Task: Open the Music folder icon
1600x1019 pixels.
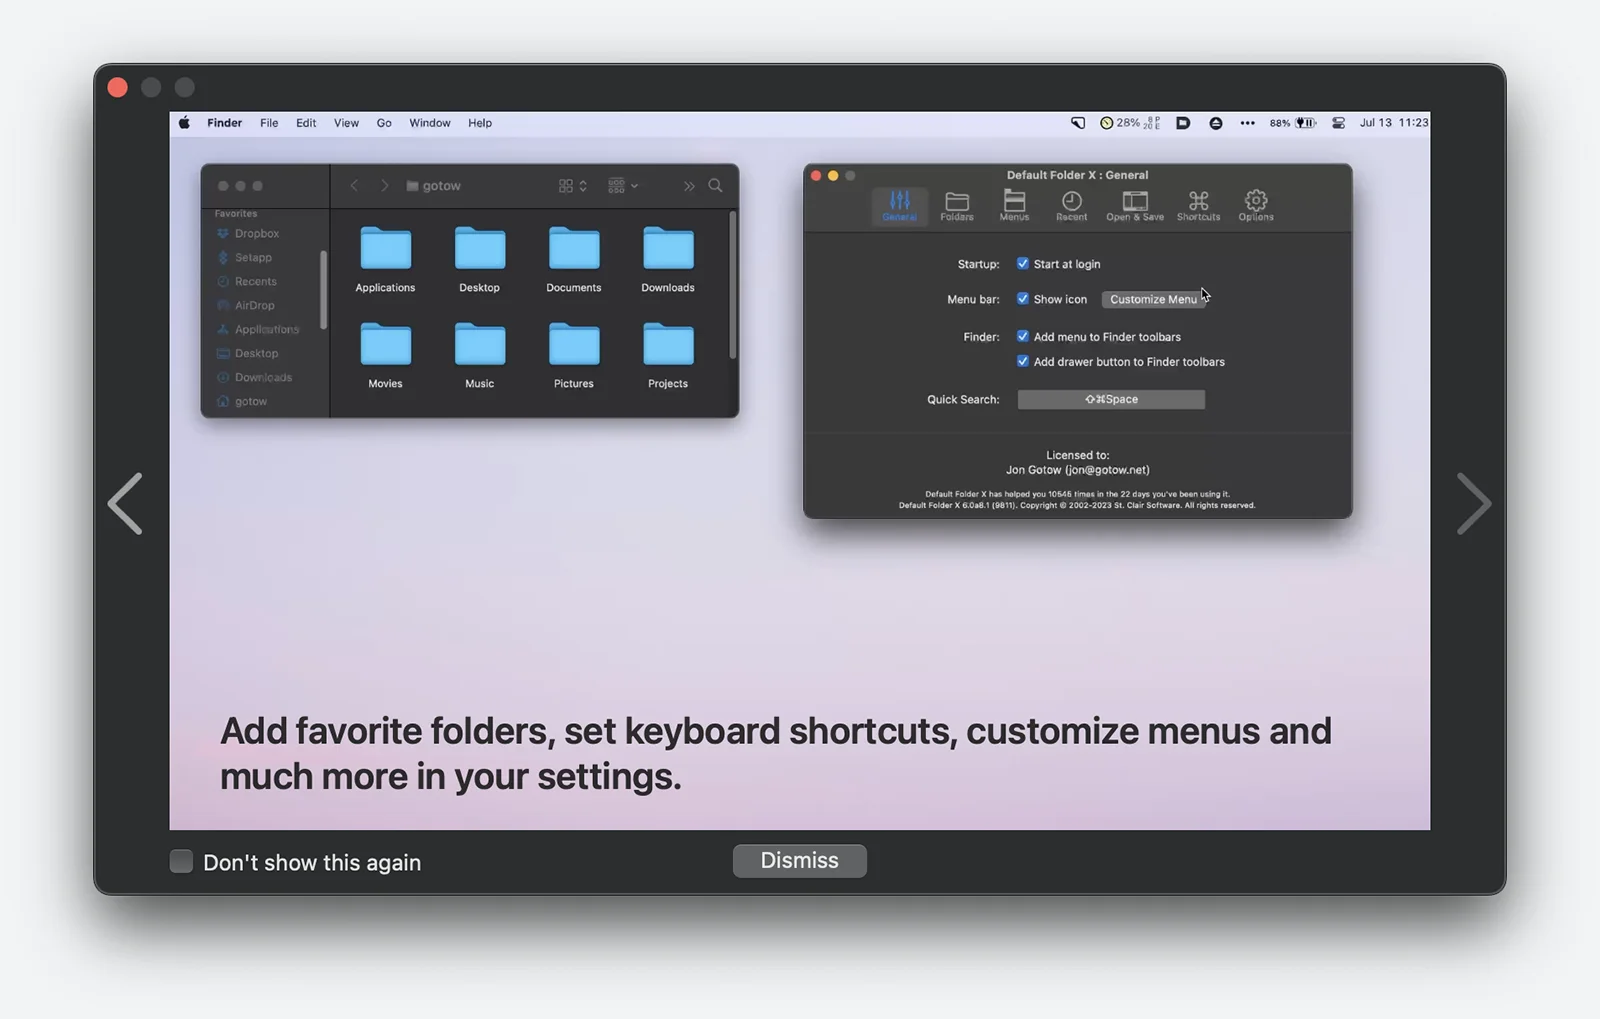Action: [479, 344]
